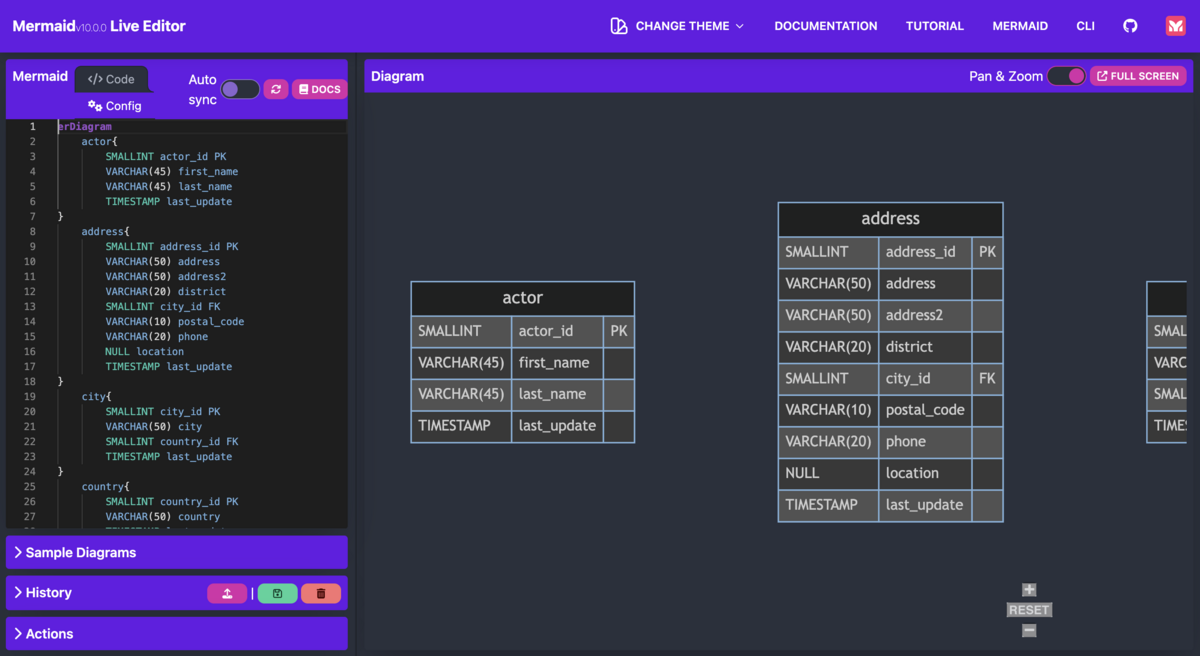Open the Mermaid menu link
This screenshot has width=1200, height=656.
[x=1020, y=26]
